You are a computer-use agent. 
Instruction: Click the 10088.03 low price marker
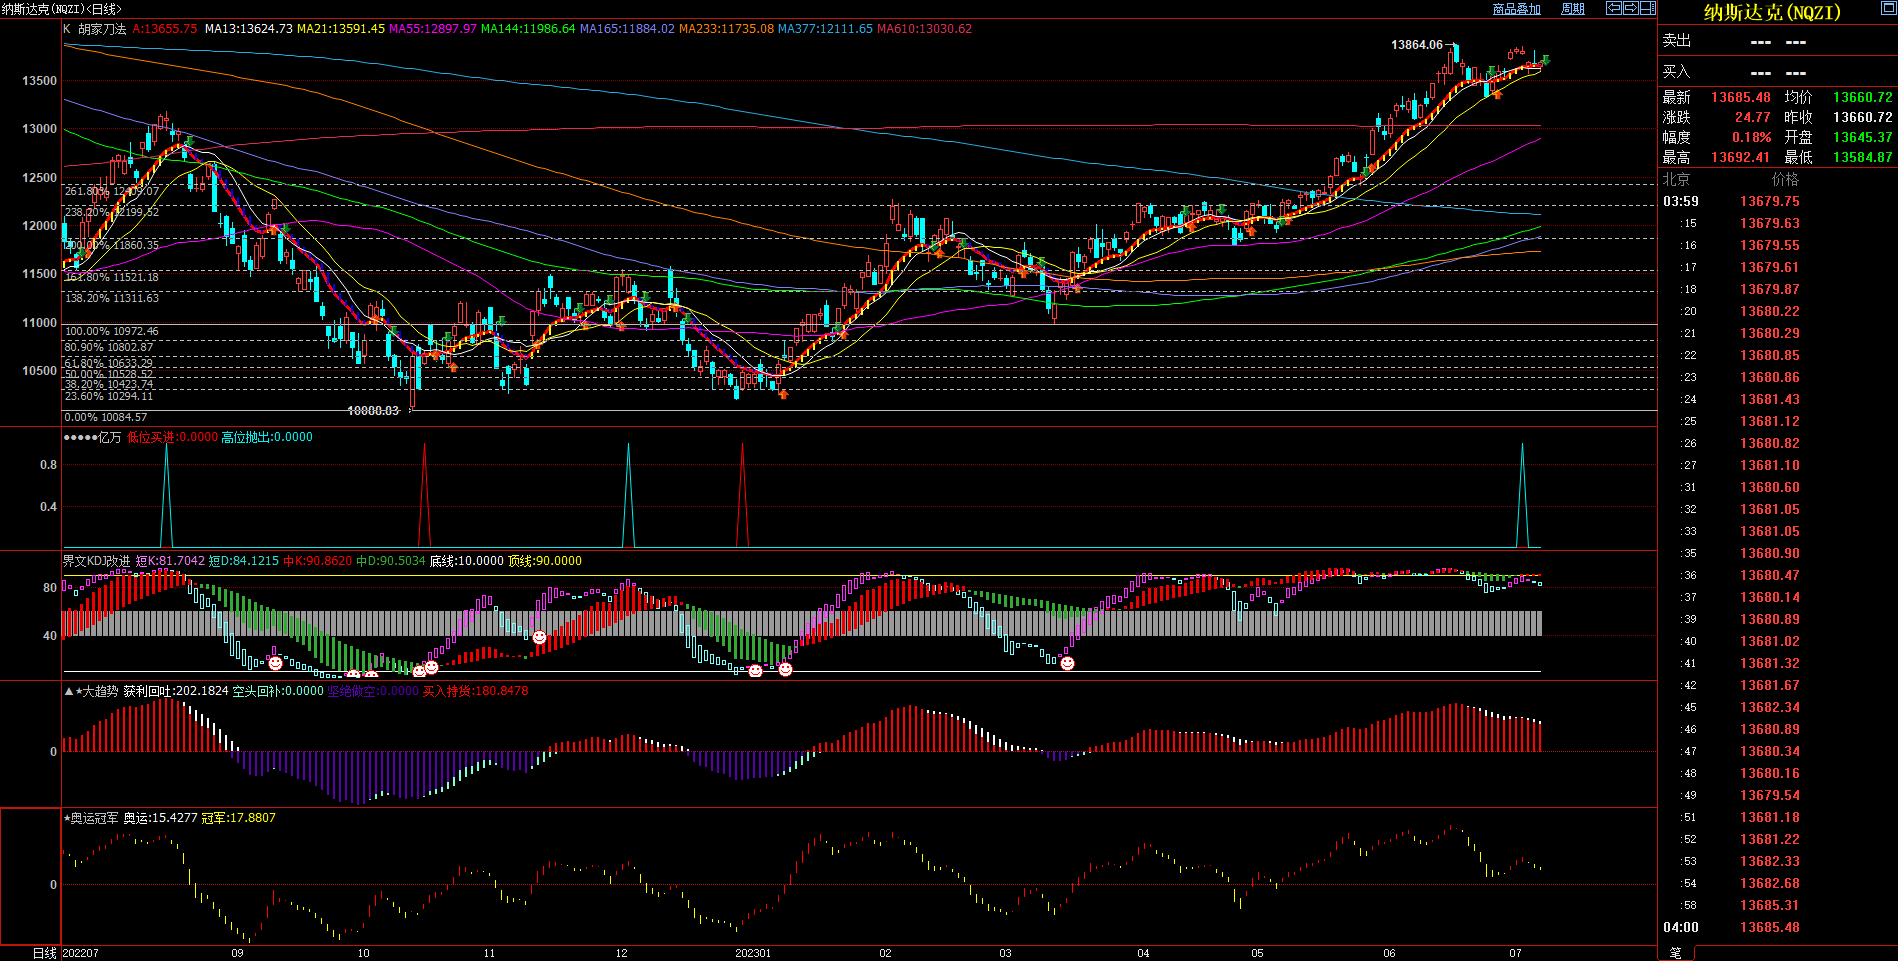[x=372, y=411]
